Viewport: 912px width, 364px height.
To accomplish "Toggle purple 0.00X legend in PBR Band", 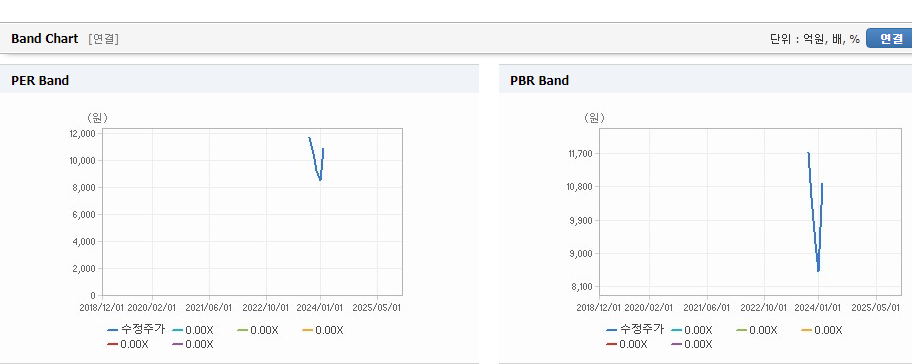I will [x=692, y=344].
